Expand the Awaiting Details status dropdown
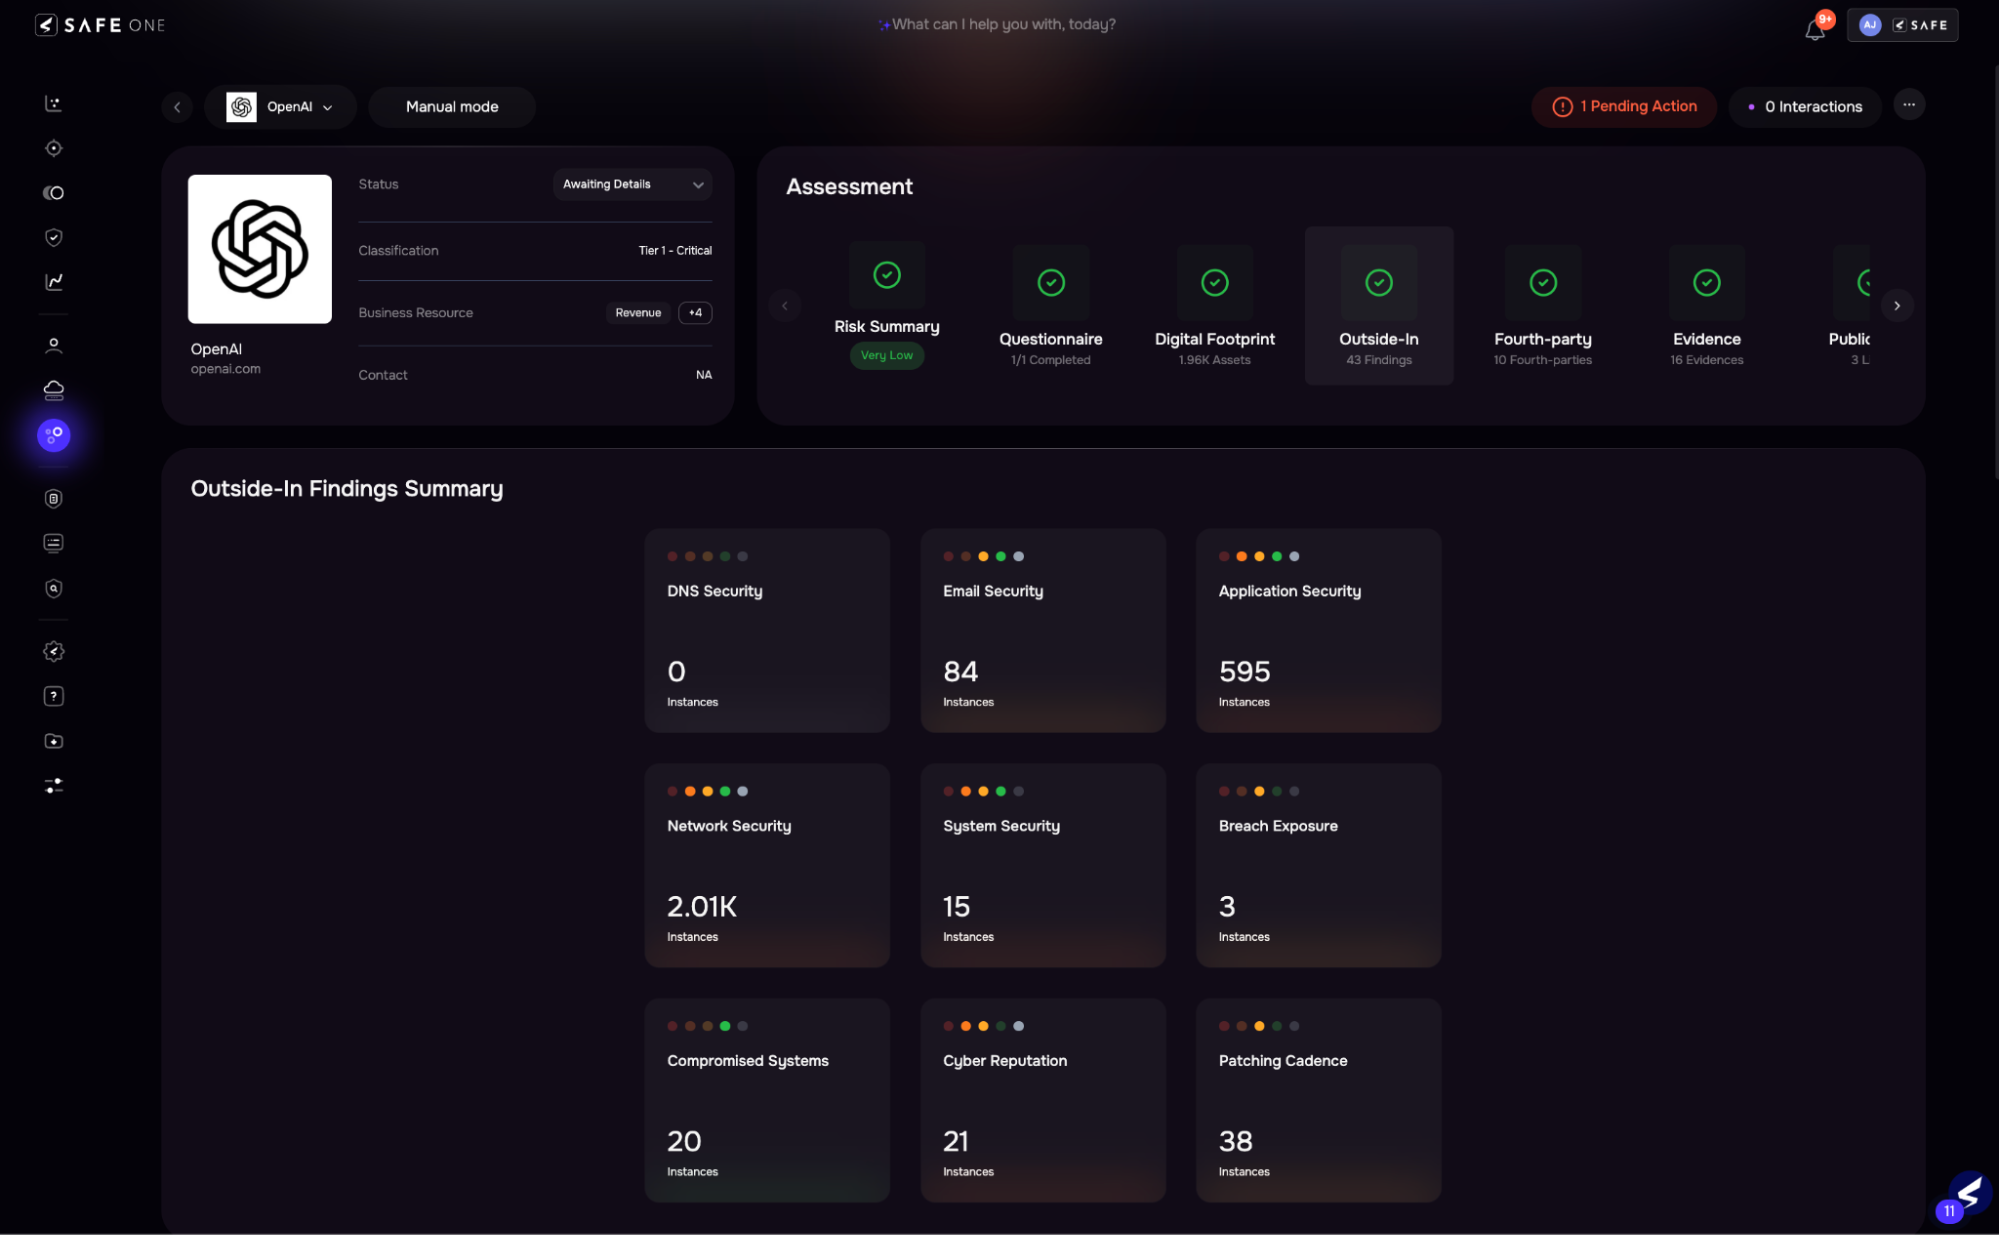 coord(632,184)
